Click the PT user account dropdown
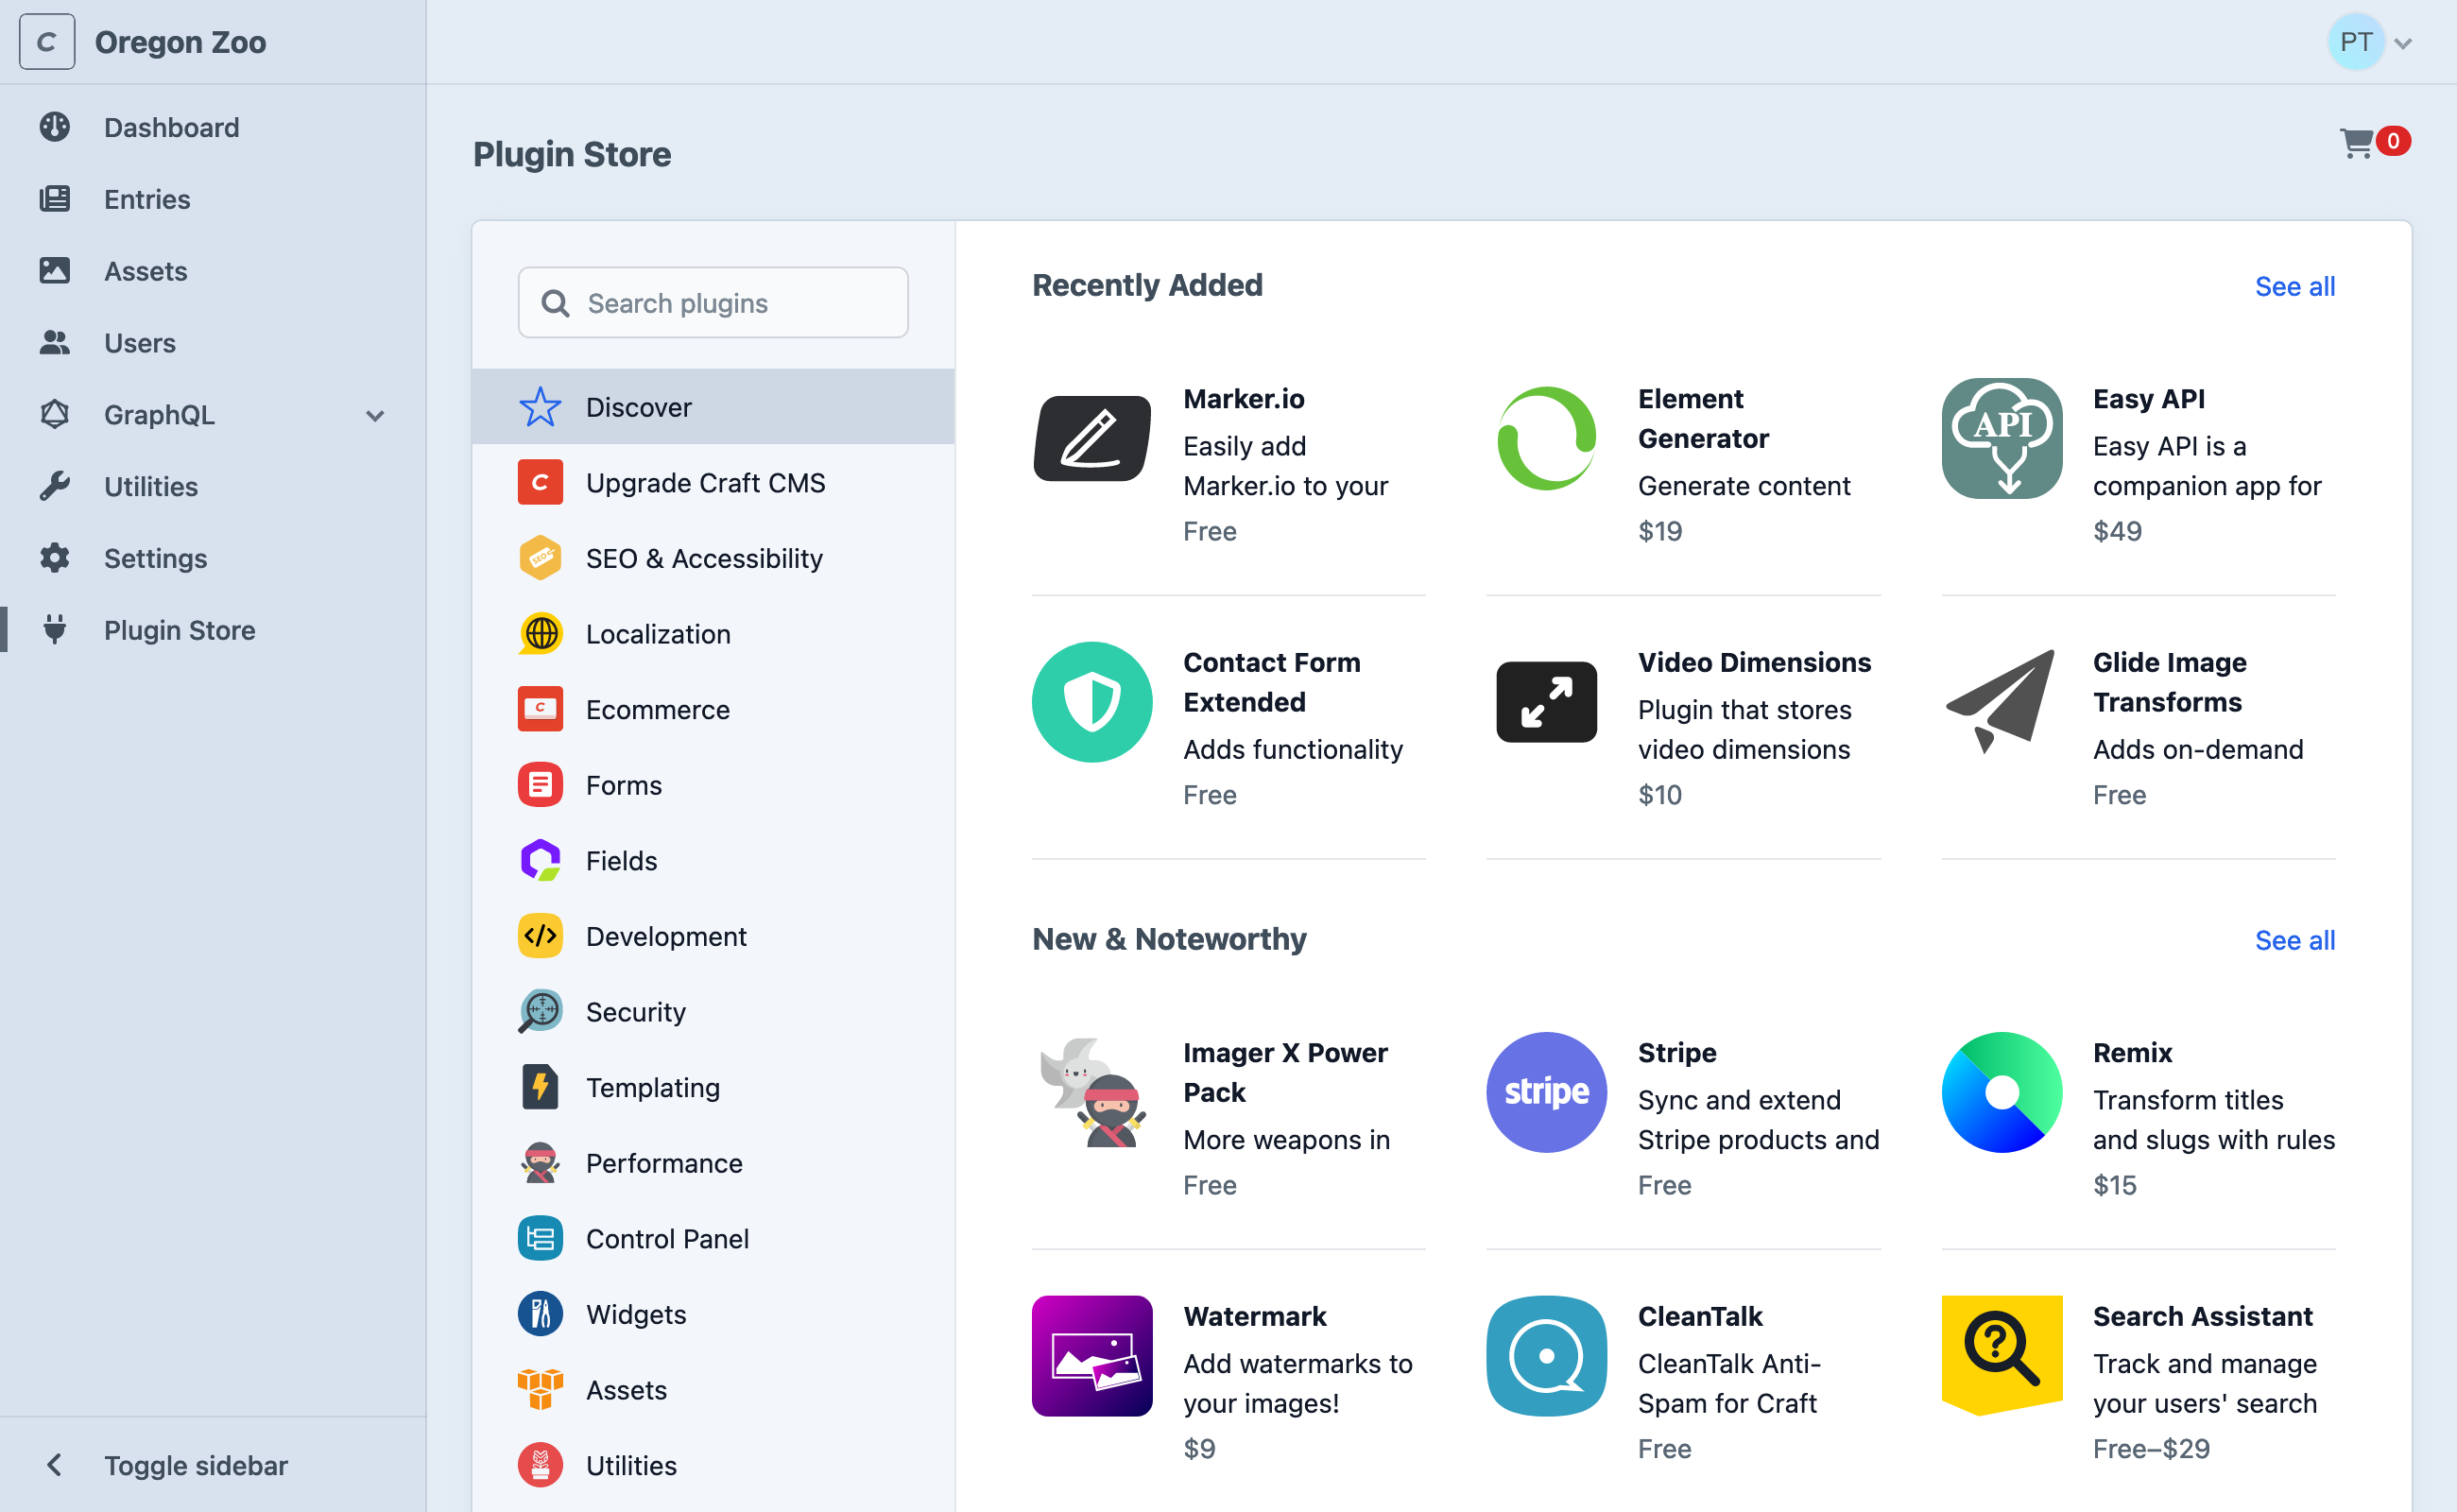 2369,39
